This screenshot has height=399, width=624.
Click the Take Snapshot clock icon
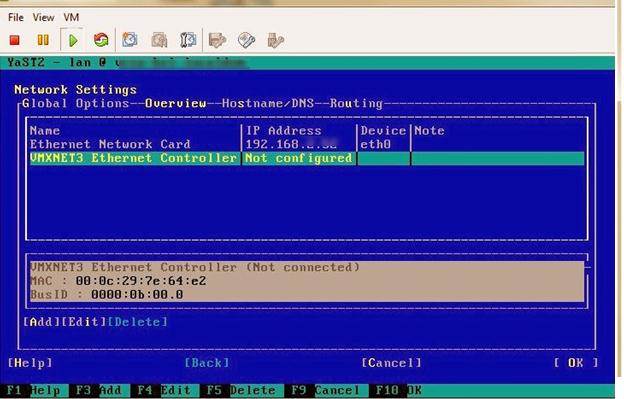tap(130, 40)
